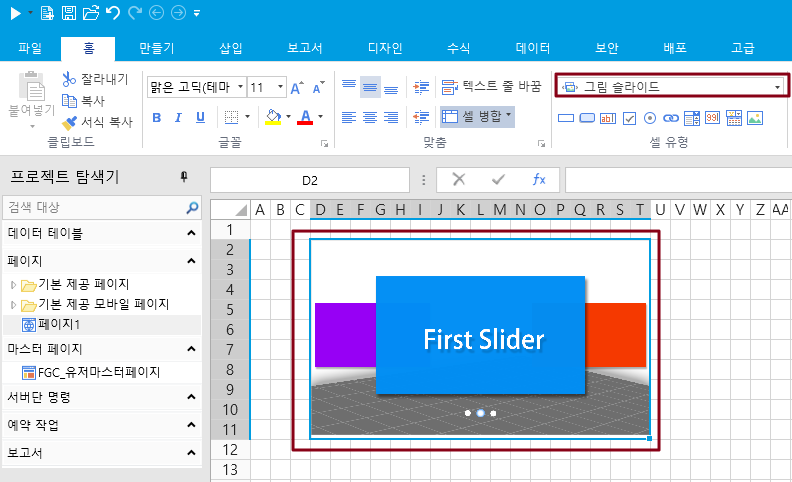Image resolution: width=792 pixels, height=482 pixels.
Task: Click the 셀 병합 button
Action: (477, 117)
